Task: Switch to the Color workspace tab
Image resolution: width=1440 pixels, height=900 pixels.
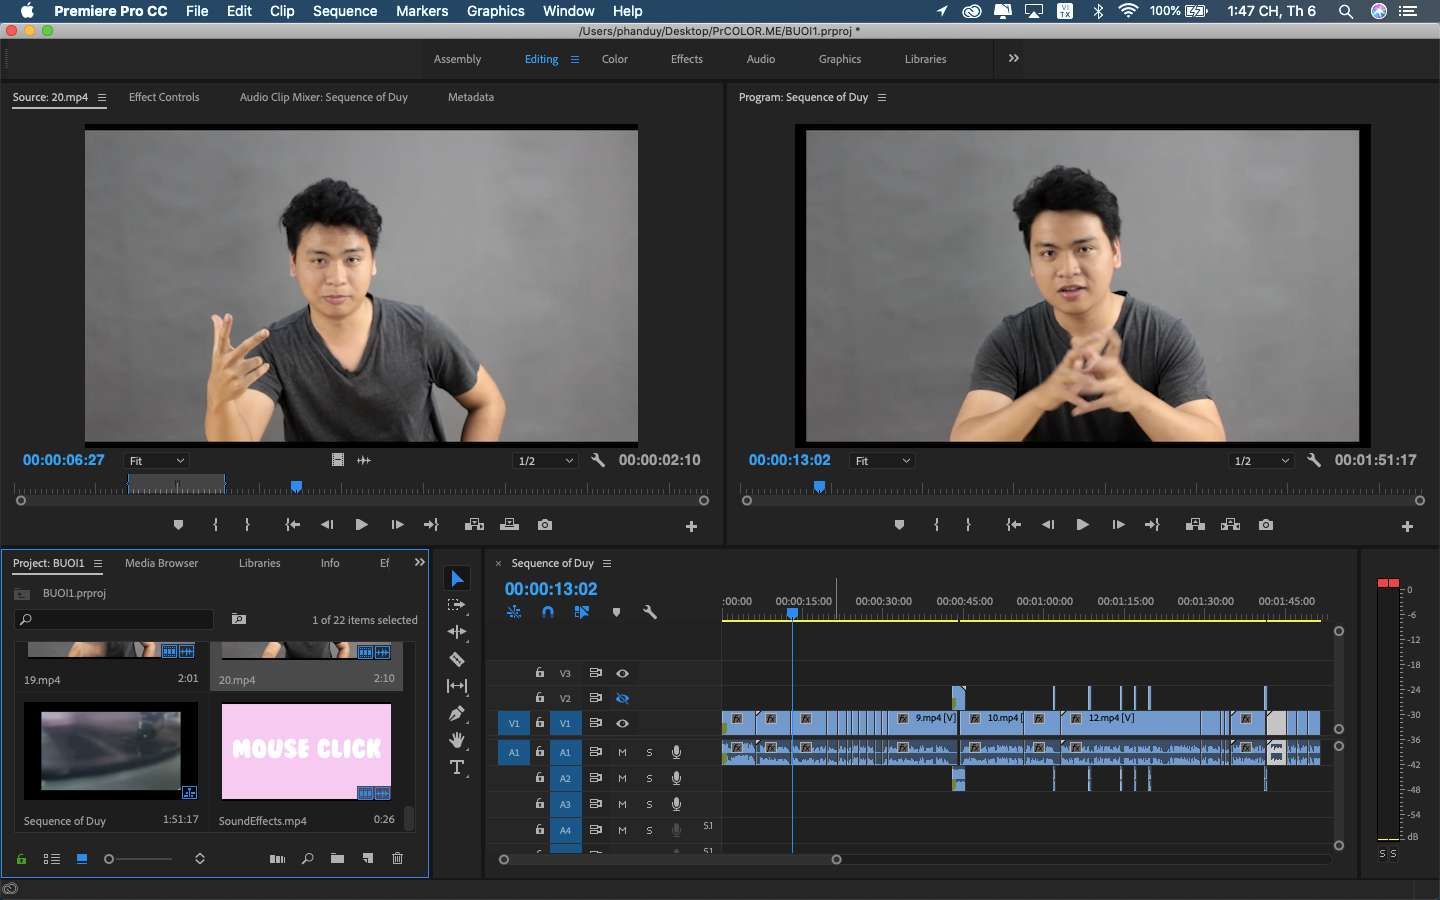Action: (615, 59)
